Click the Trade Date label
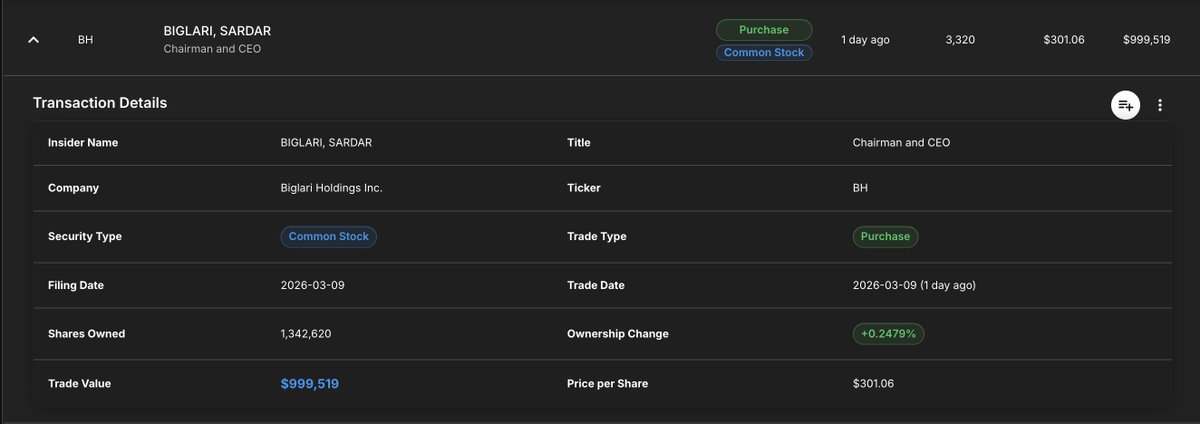The image size is (1200, 424). click(596, 285)
